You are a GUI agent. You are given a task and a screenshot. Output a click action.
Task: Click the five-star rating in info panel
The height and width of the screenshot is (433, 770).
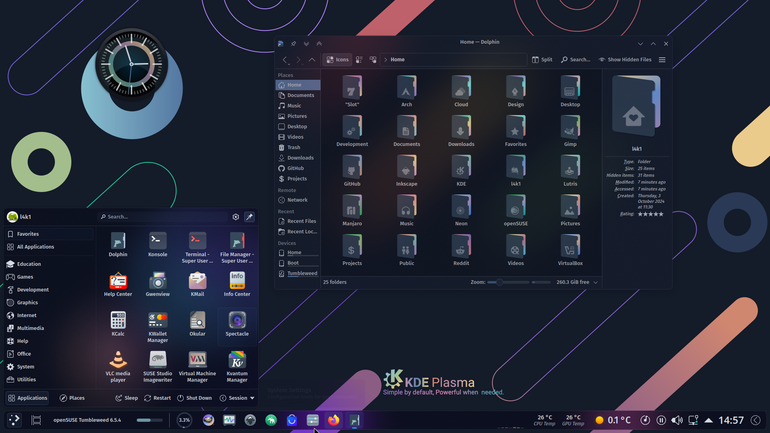tap(651, 214)
